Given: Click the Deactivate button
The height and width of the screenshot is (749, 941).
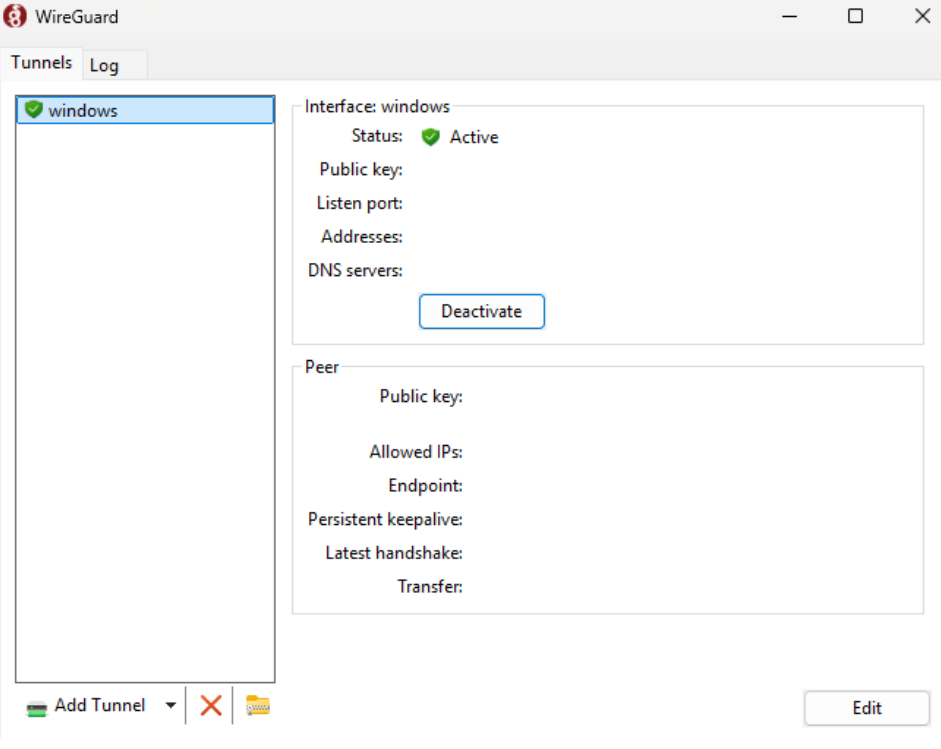Looking at the screenshot, I should coord(482,311).
